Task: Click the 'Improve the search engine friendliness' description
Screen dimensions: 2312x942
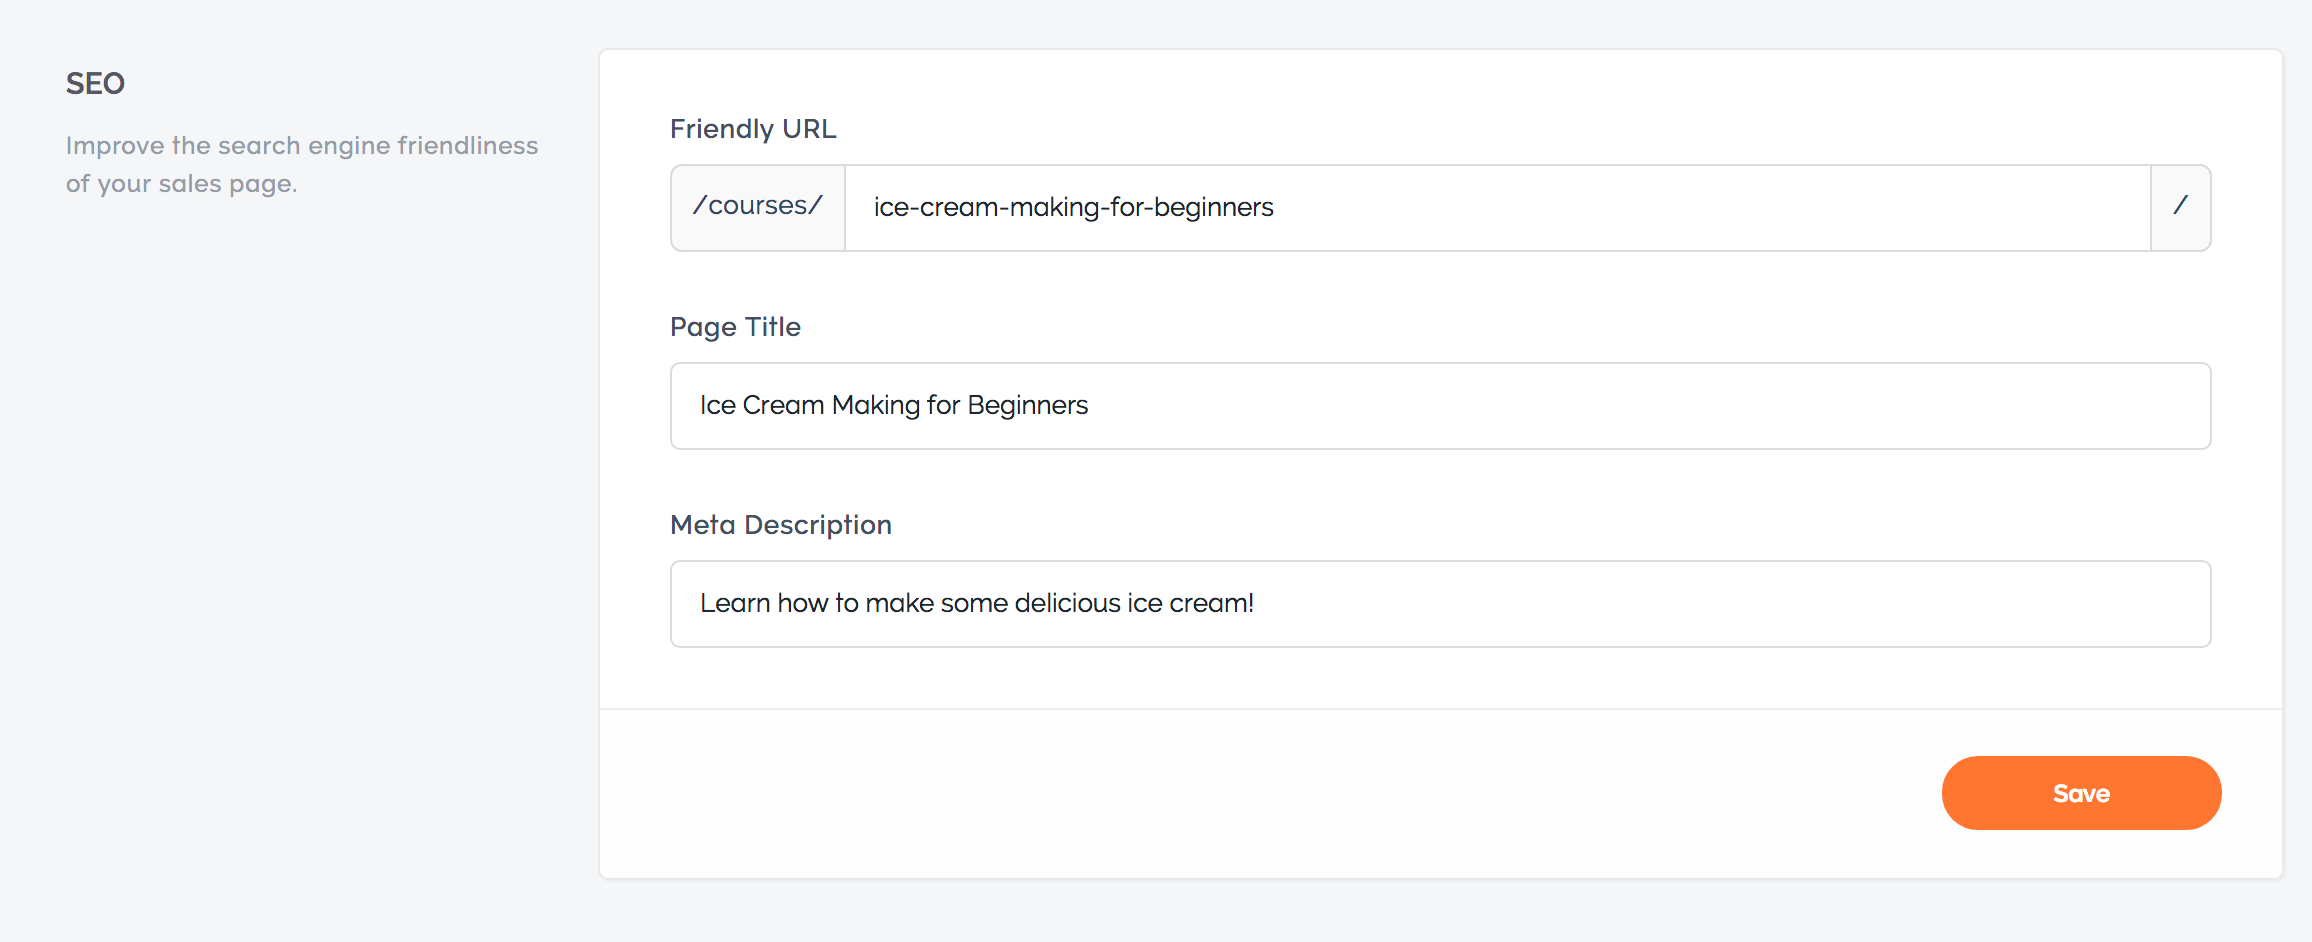Action: [x=302, y=146]
